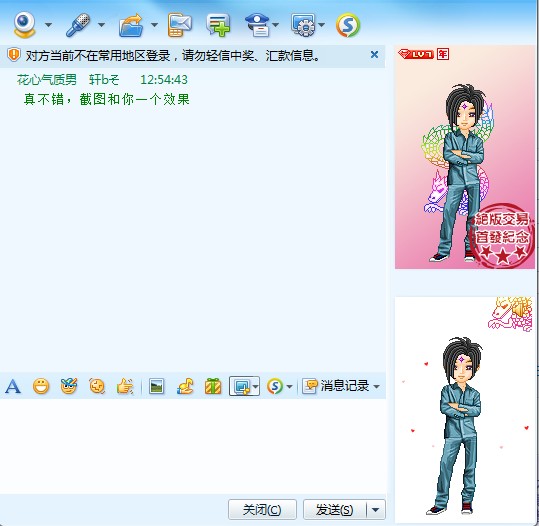Click the red LV7 diamond badge
Image resolution: width=539 pixels, height=526 pixels.
[416, 54]
